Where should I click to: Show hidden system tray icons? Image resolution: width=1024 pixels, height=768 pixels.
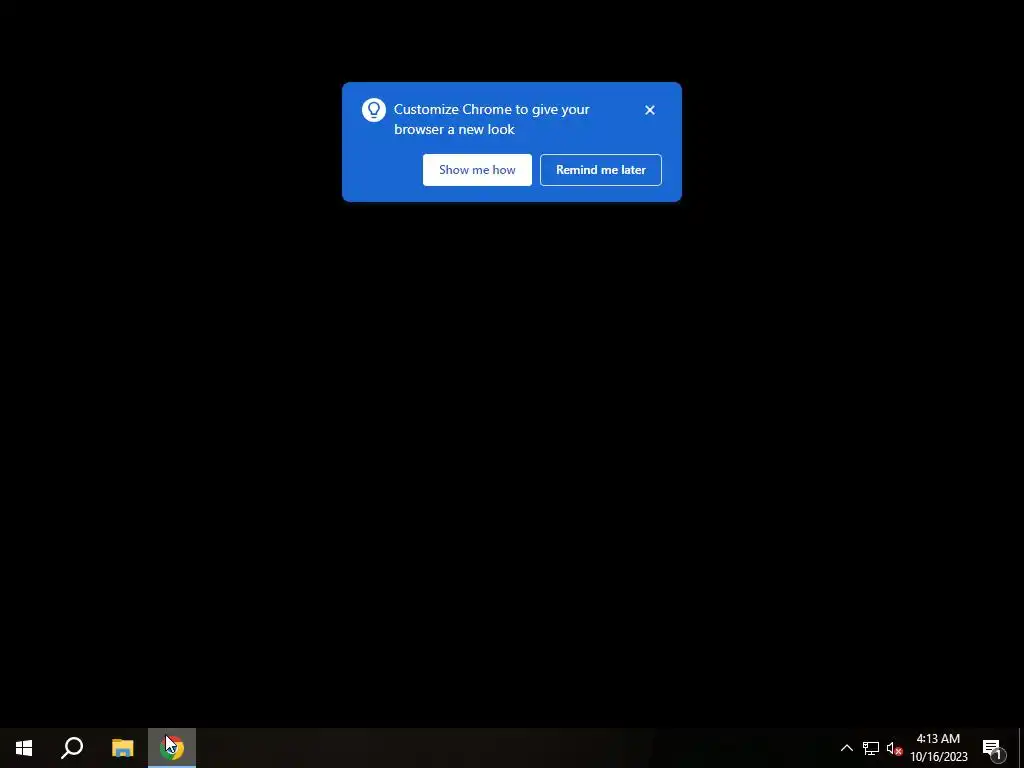coord(846,748)
